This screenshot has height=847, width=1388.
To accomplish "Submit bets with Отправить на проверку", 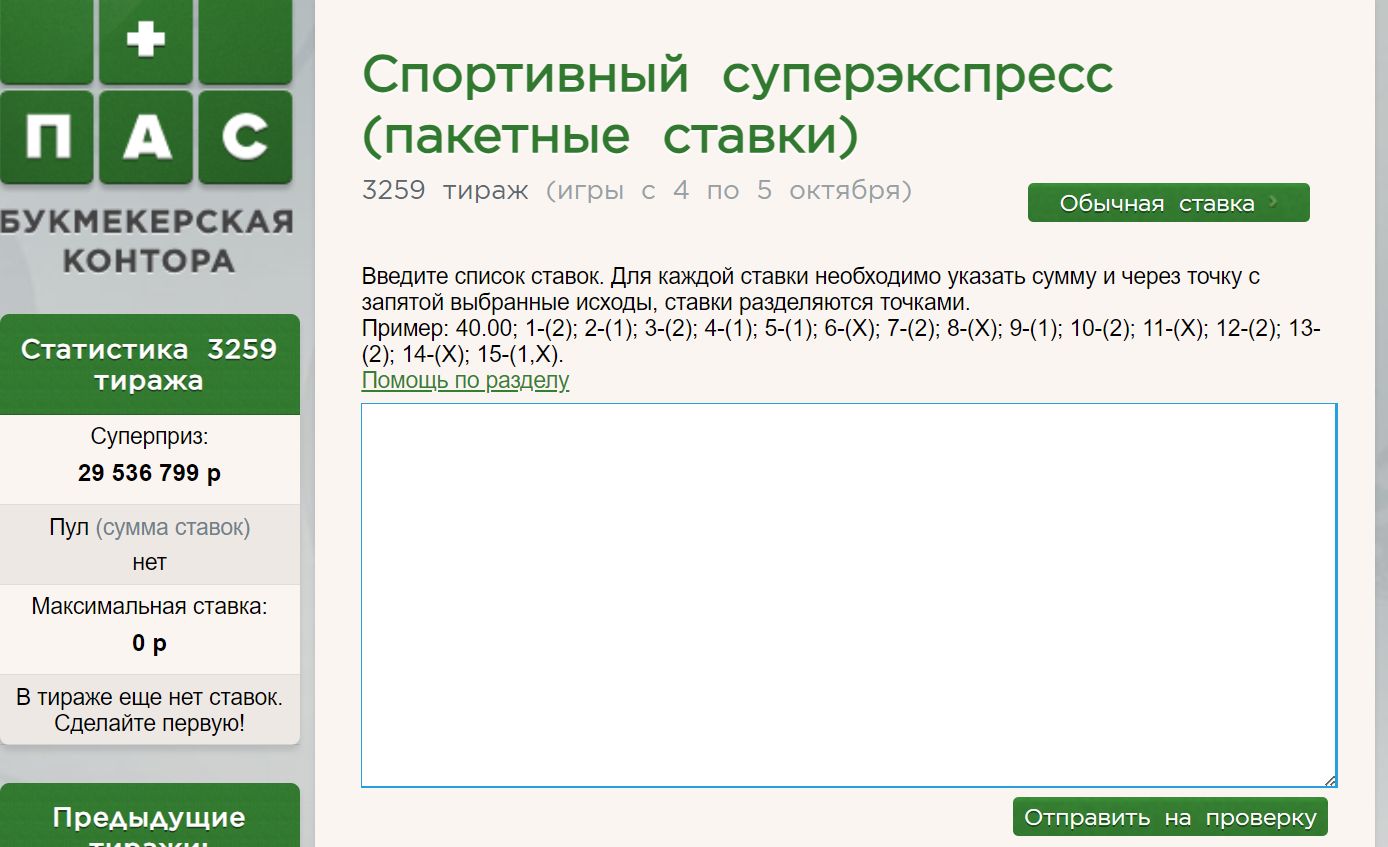I will [x=1170, y=817].
